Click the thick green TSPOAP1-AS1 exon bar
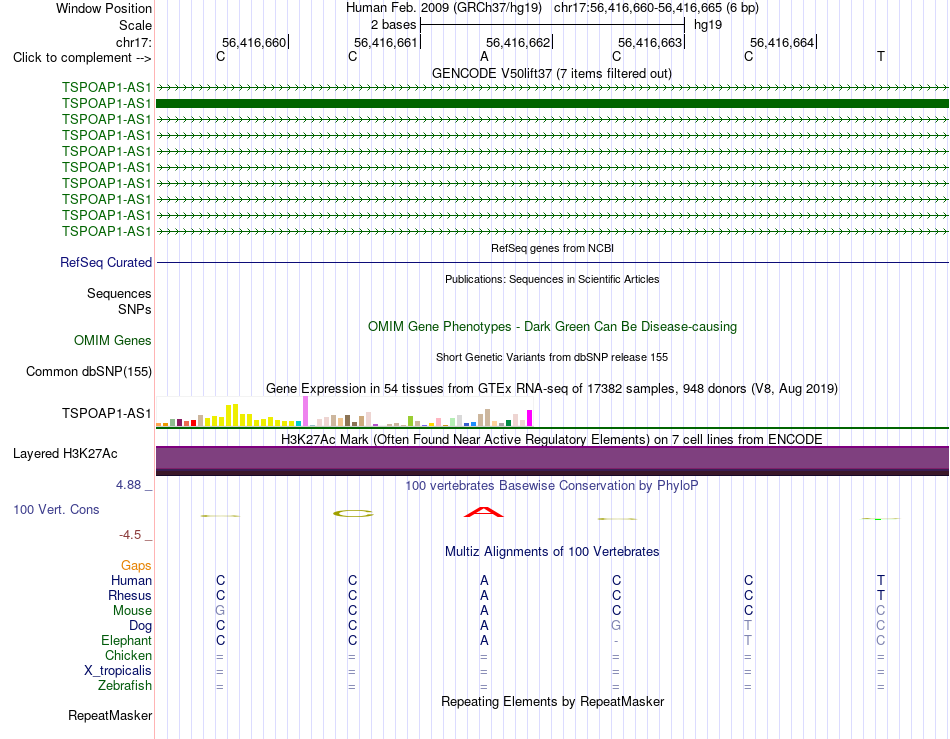The width and height of the screenshot is (950, 739). coord(552,104)
